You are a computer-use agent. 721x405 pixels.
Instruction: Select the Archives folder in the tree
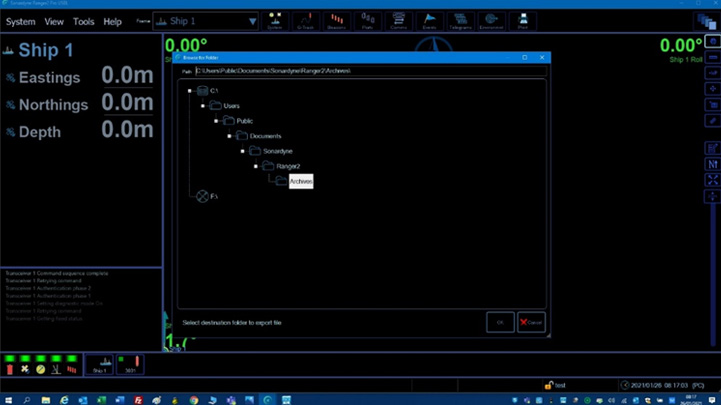[301, 181]
